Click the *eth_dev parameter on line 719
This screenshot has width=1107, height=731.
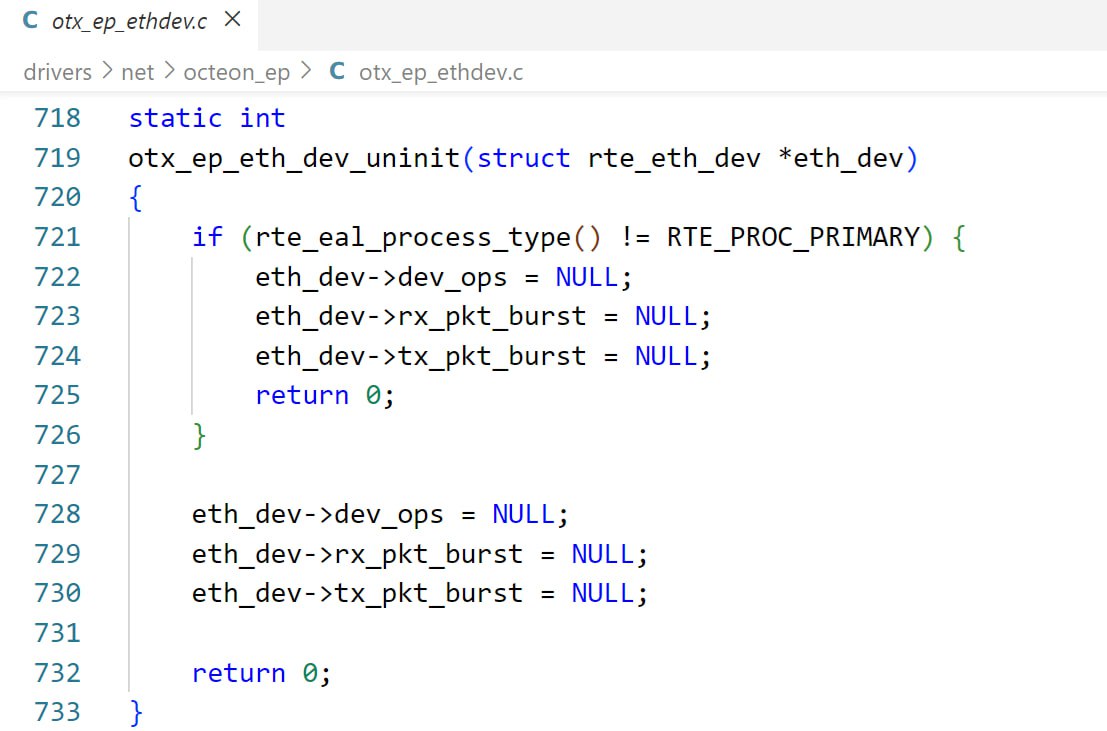tap(841, 158)
